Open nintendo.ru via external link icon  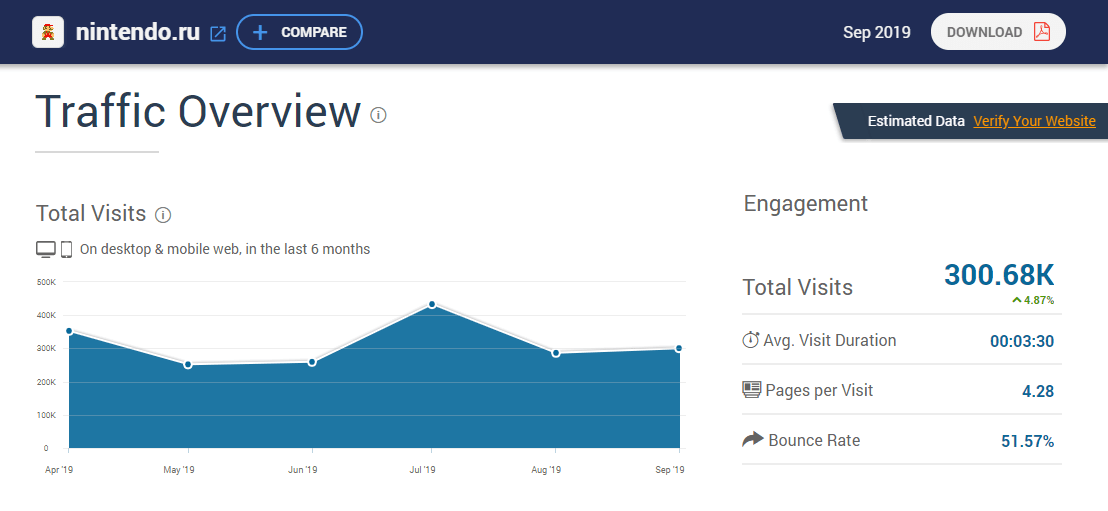pyautogui.click(x=218, y=33)
